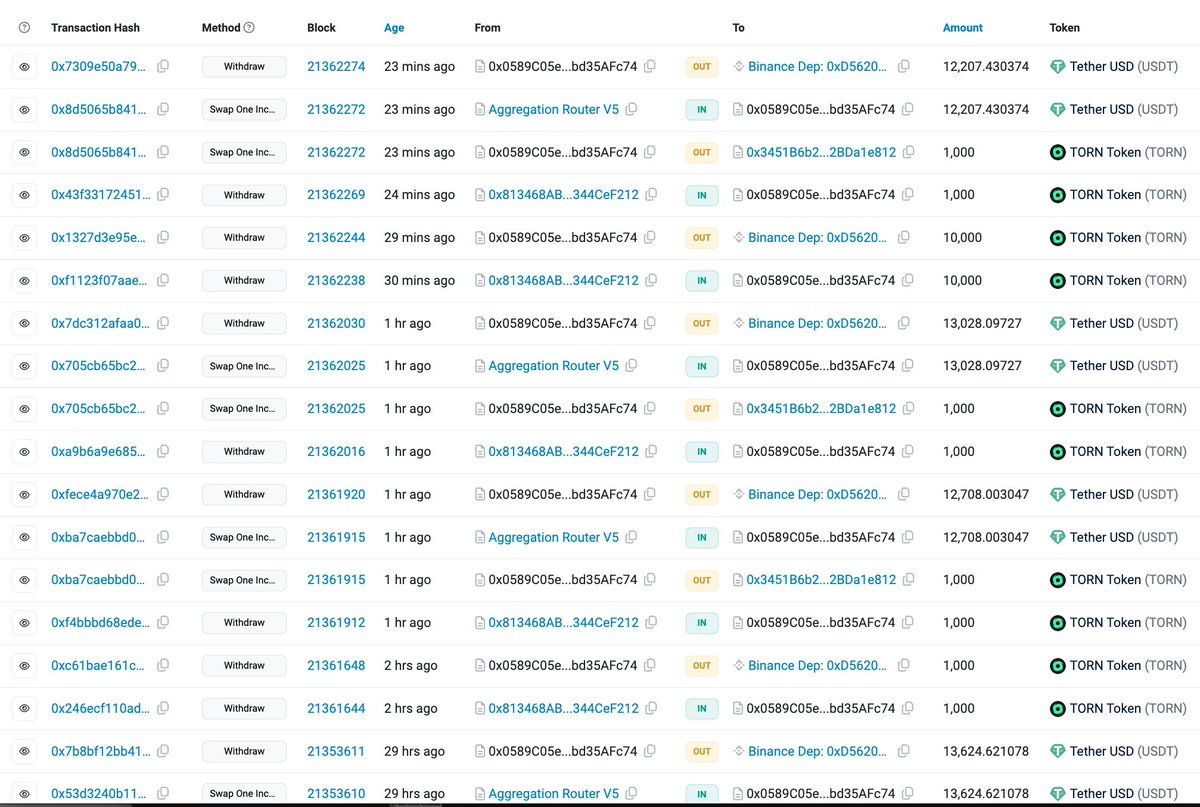This screenshot has width=1200, height=807.
Task: Copy 0x813468AB address in block 21362269 row
Action: click(x=652, y=195)
